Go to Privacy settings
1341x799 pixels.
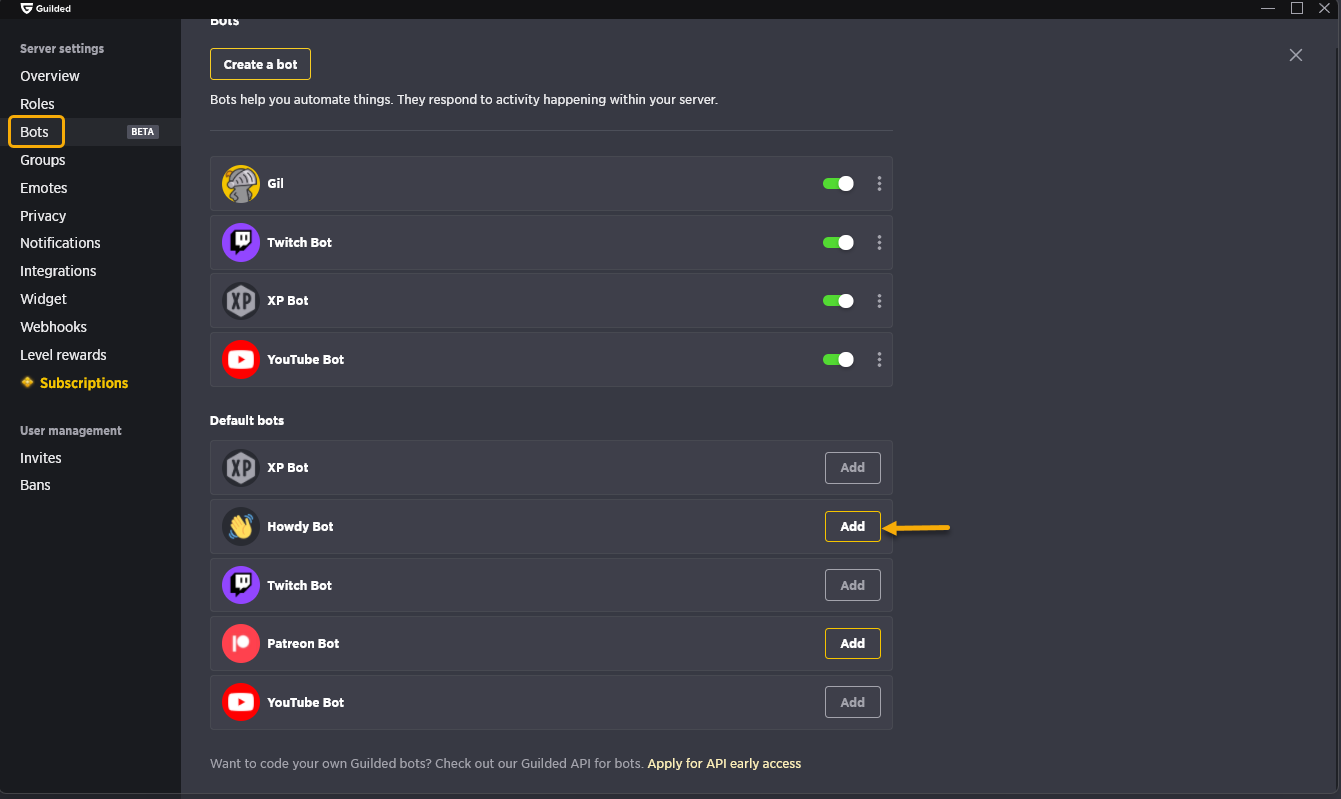point(43,216)
